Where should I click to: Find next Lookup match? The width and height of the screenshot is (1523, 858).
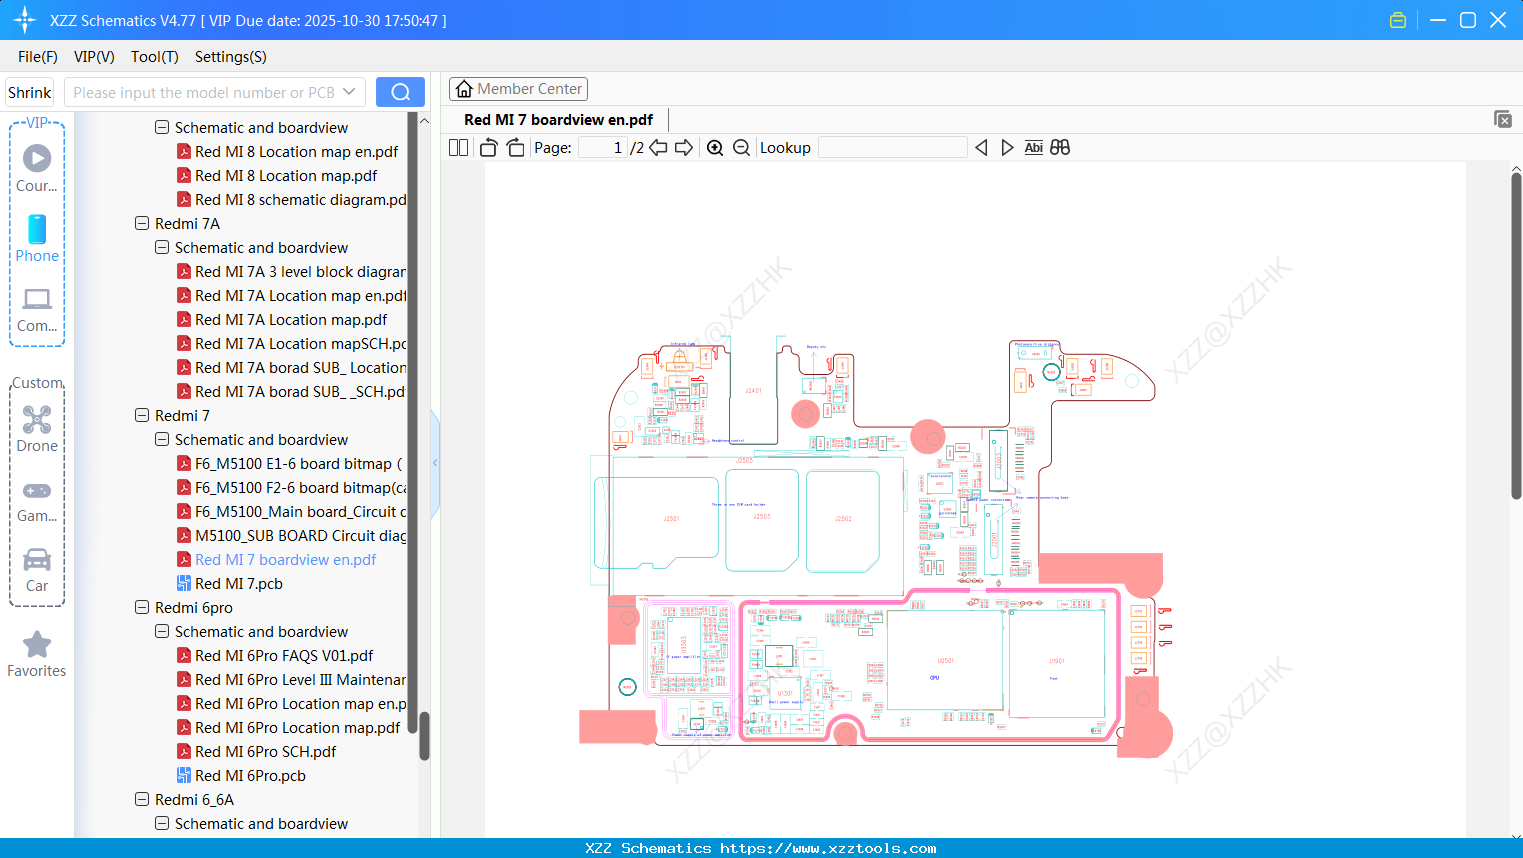(x=1007, y=148)
